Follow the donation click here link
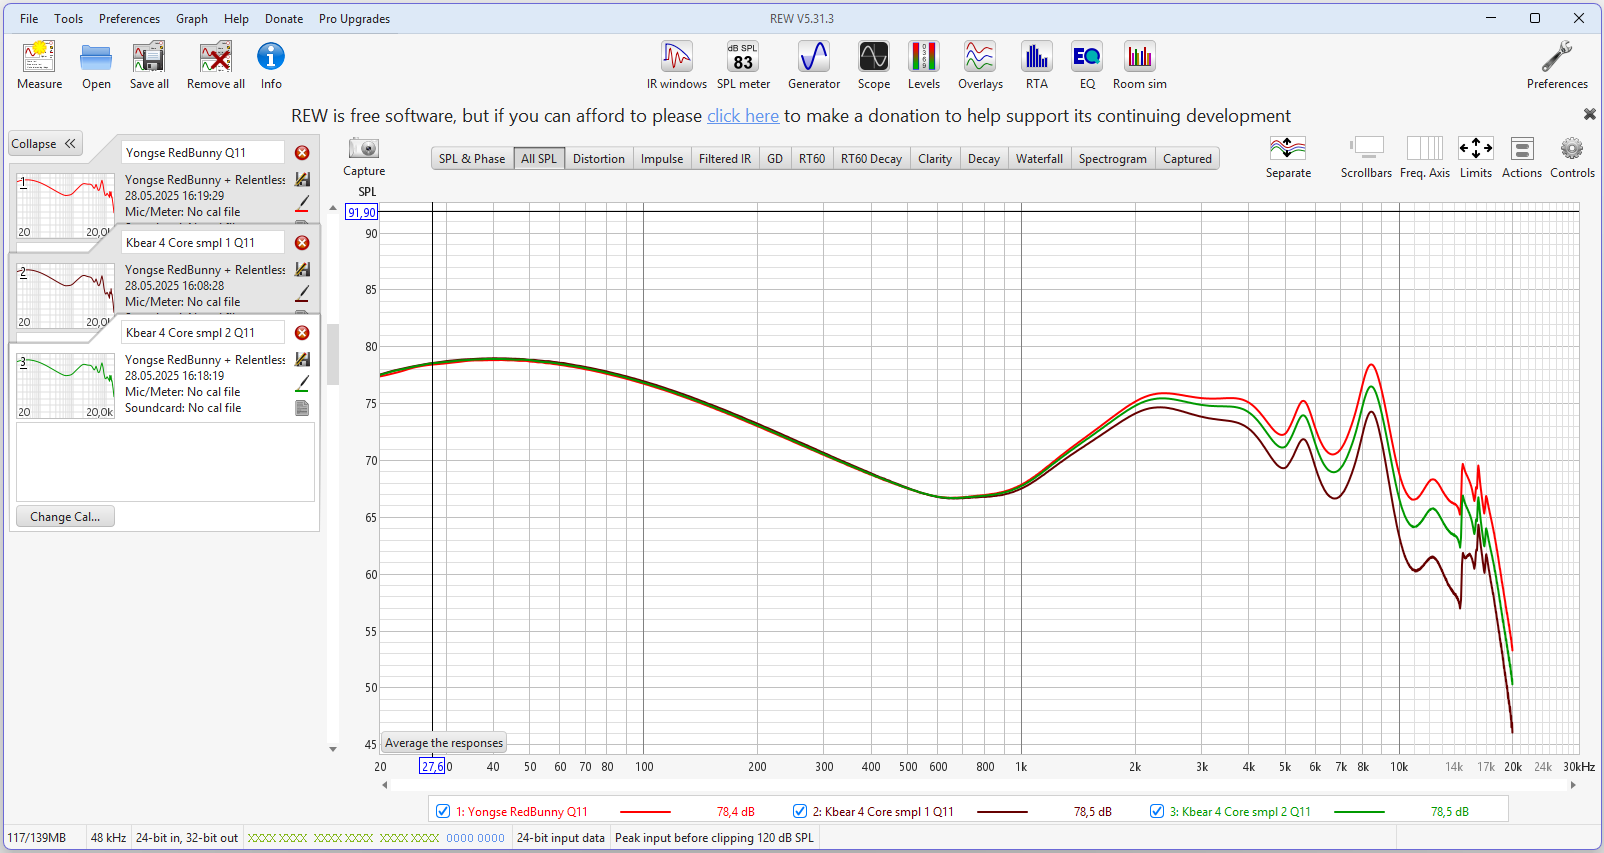The height and width of the screenshot is (853, 1604). click(x=742, y=116)
